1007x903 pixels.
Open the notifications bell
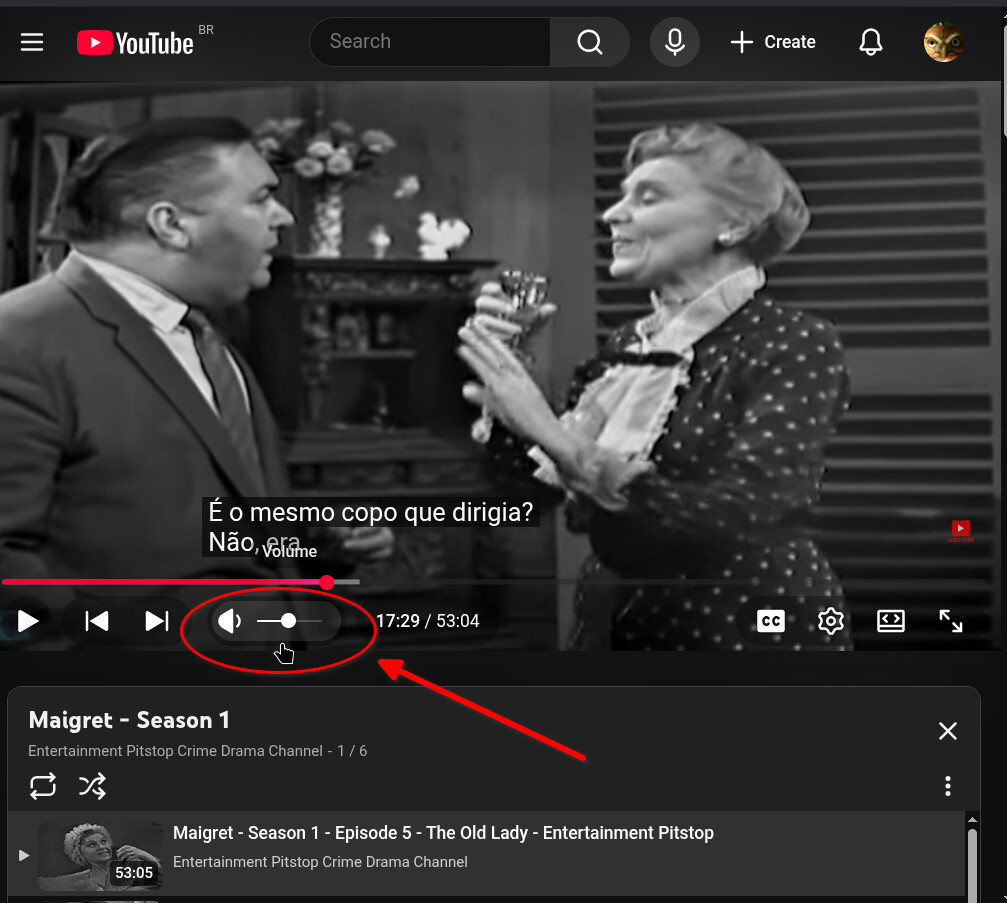point(871,42)
